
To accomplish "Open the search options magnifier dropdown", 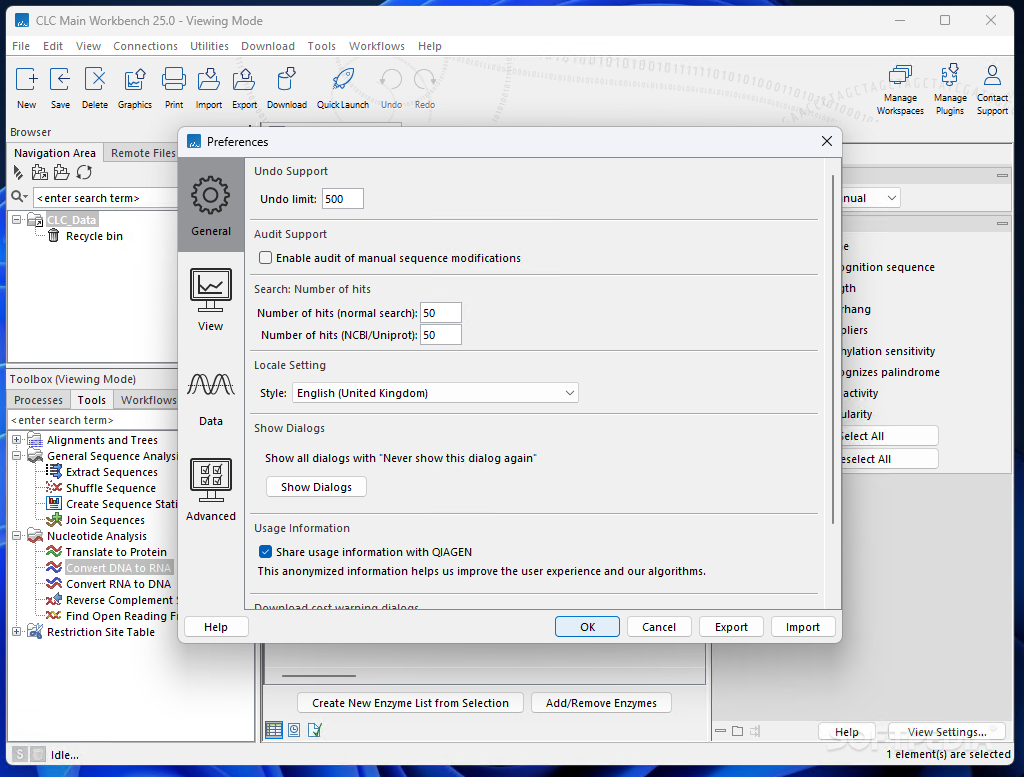I will click(20, 197).
